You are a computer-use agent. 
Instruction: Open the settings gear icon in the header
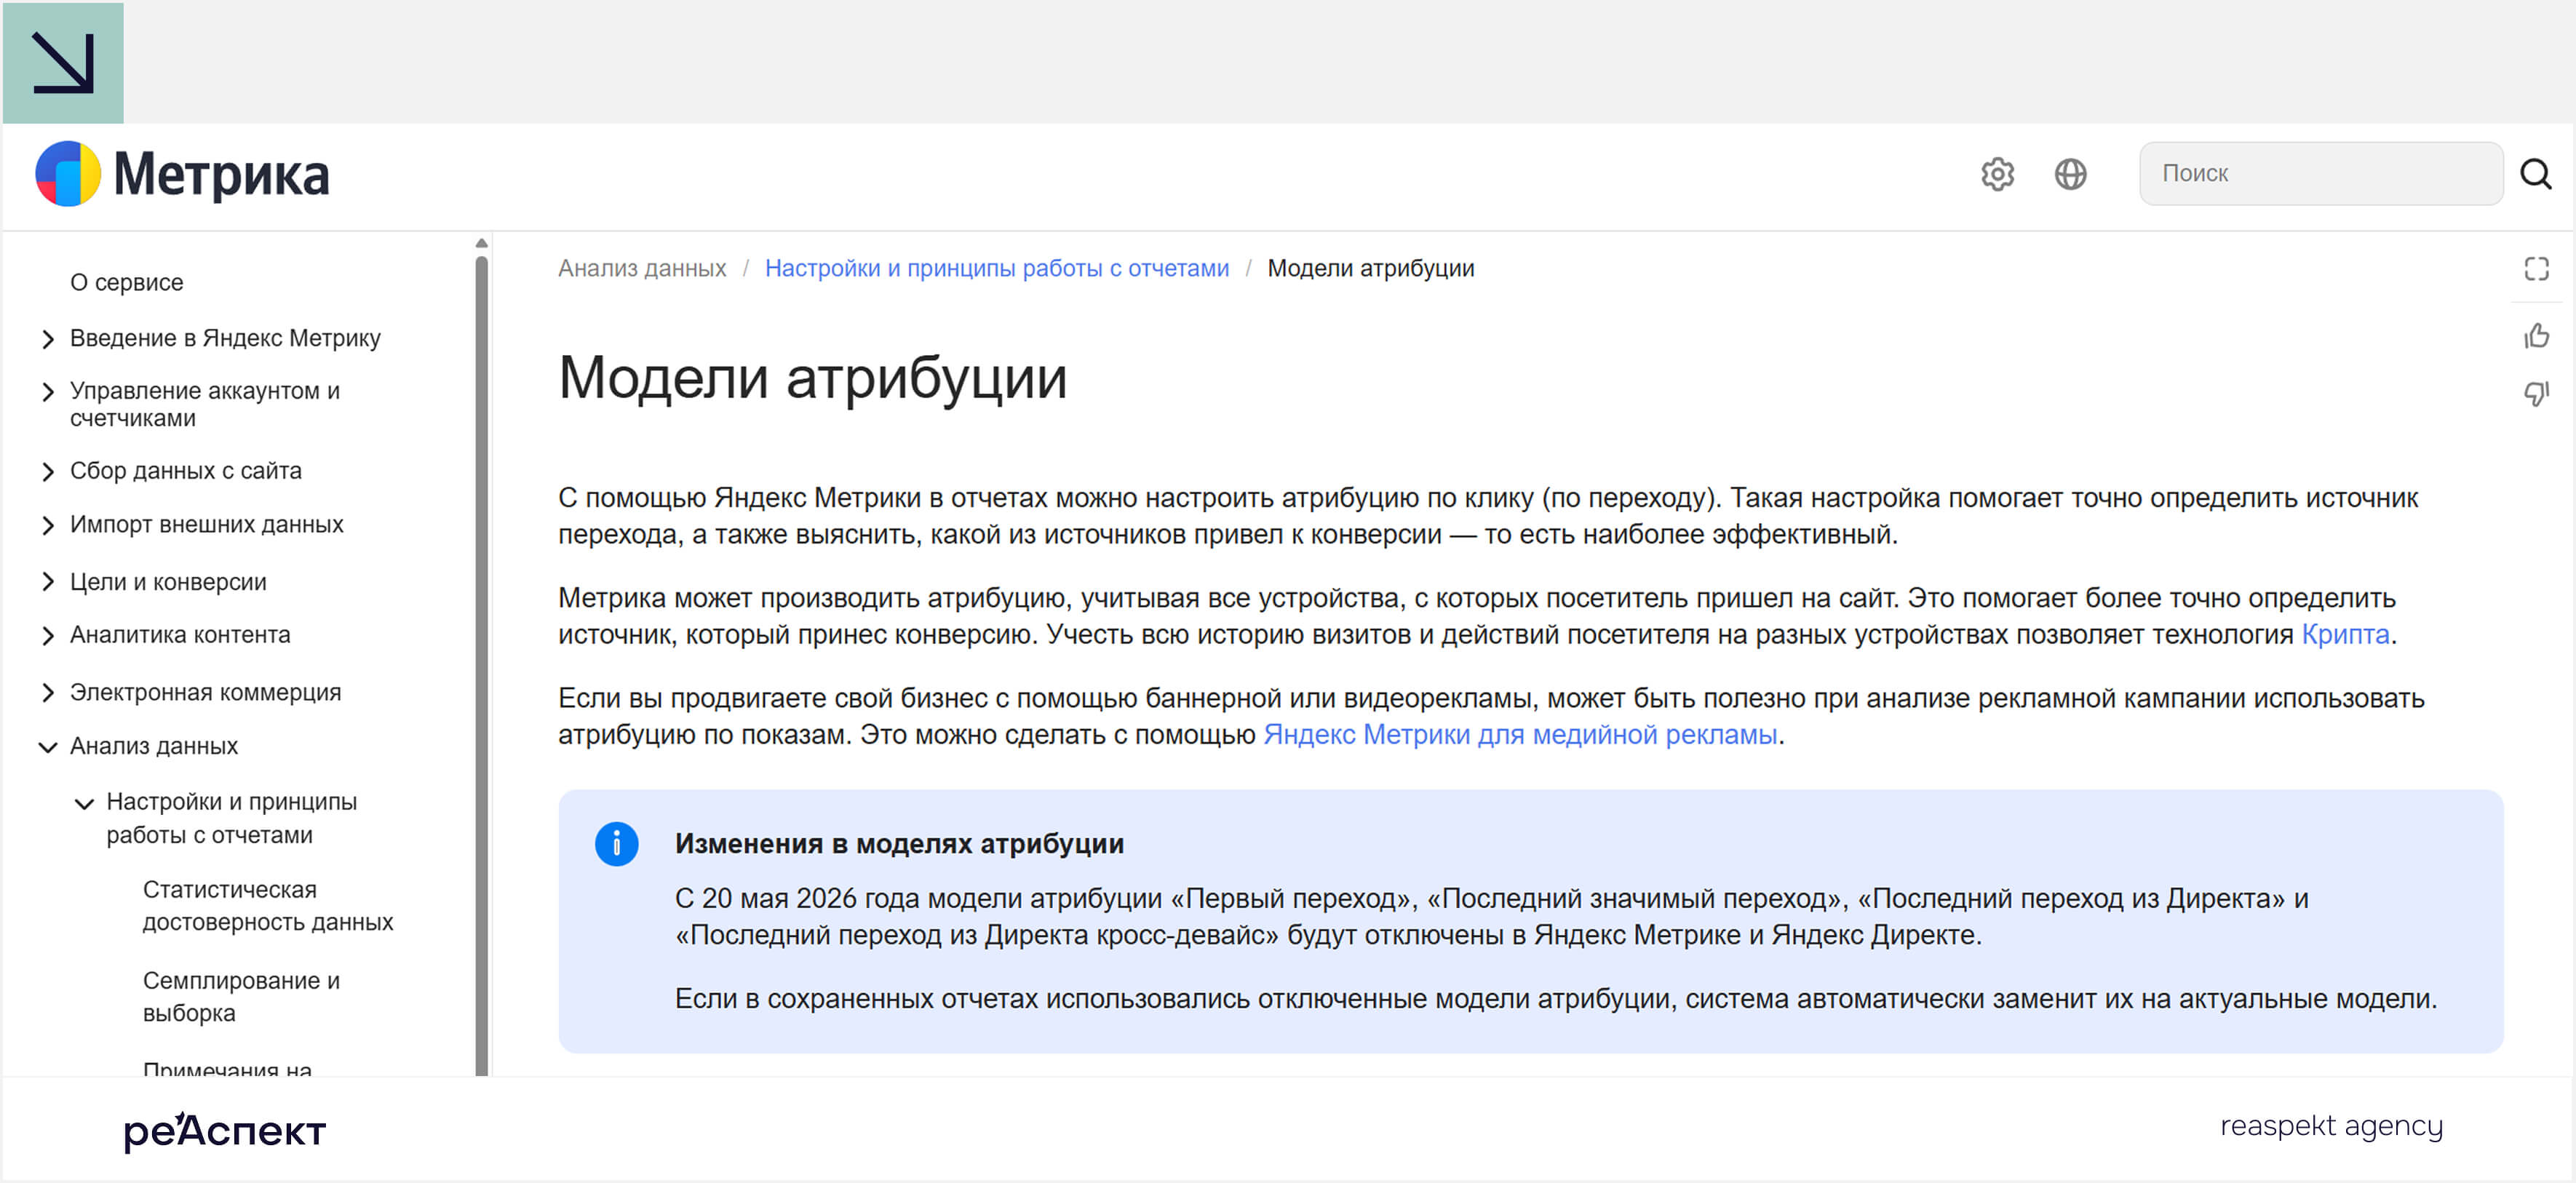point(1997,174)
